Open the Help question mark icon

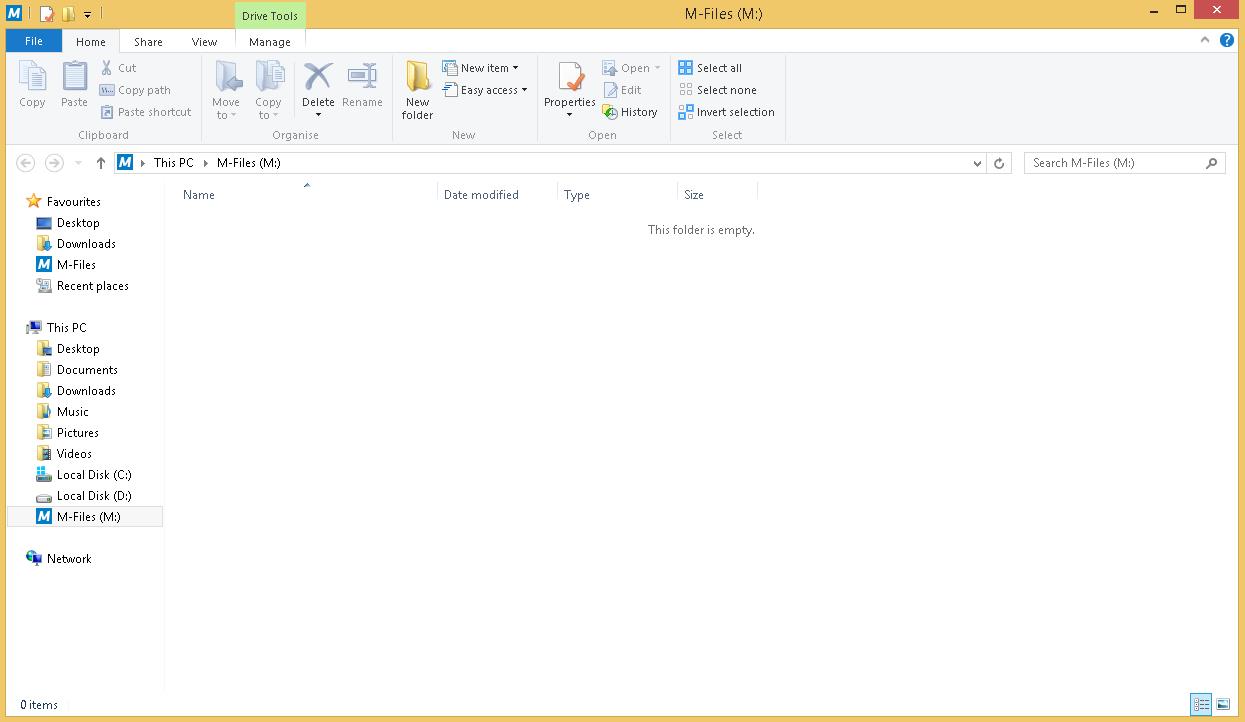click(x=1226, y=41)
